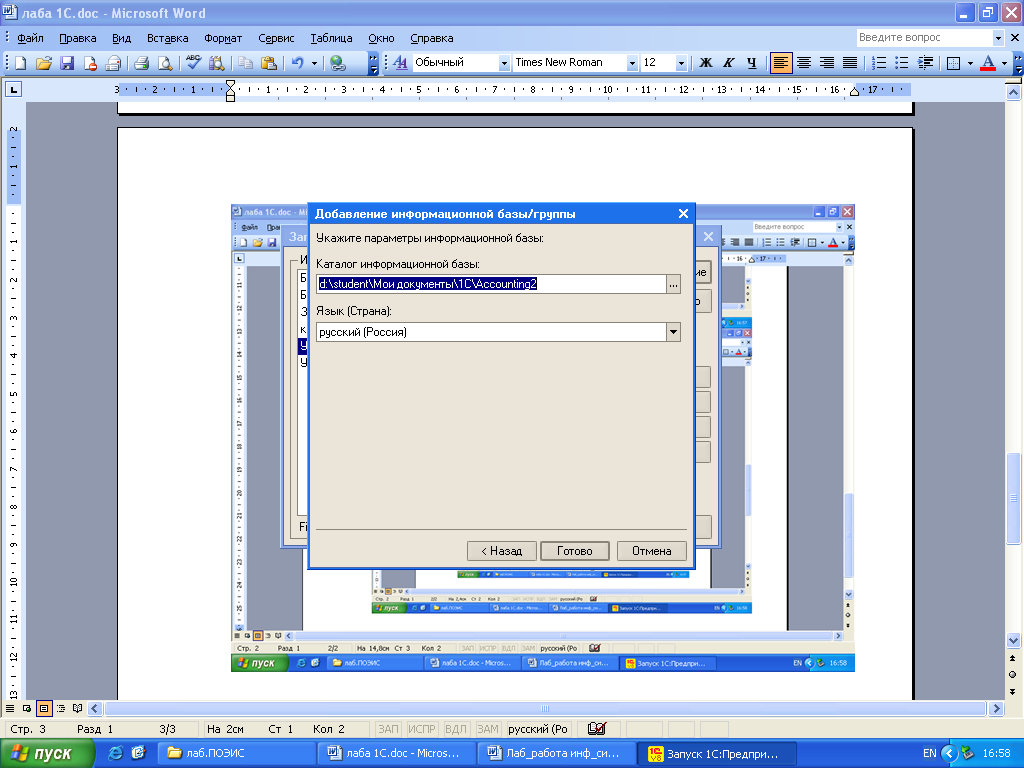Send document by e-mail icon
The image size is (1024, 768).
pos(113,63)
